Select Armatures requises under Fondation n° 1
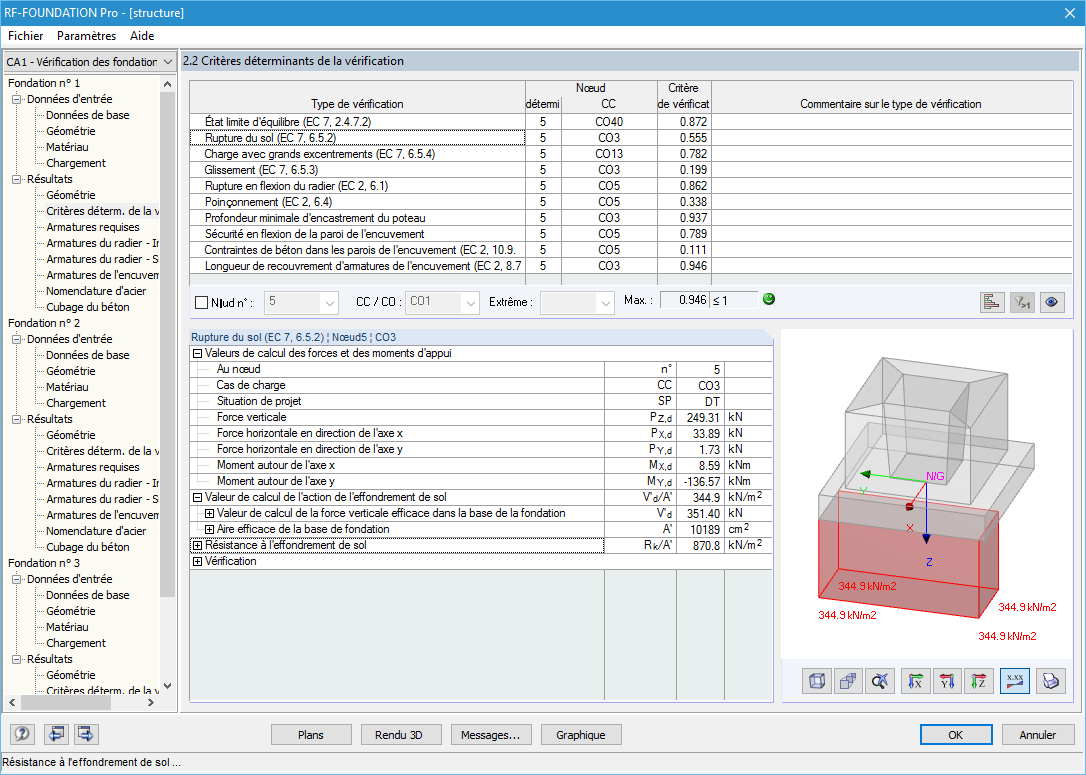1086x775 pixels. pyautogui.click(x=93, y=227)
